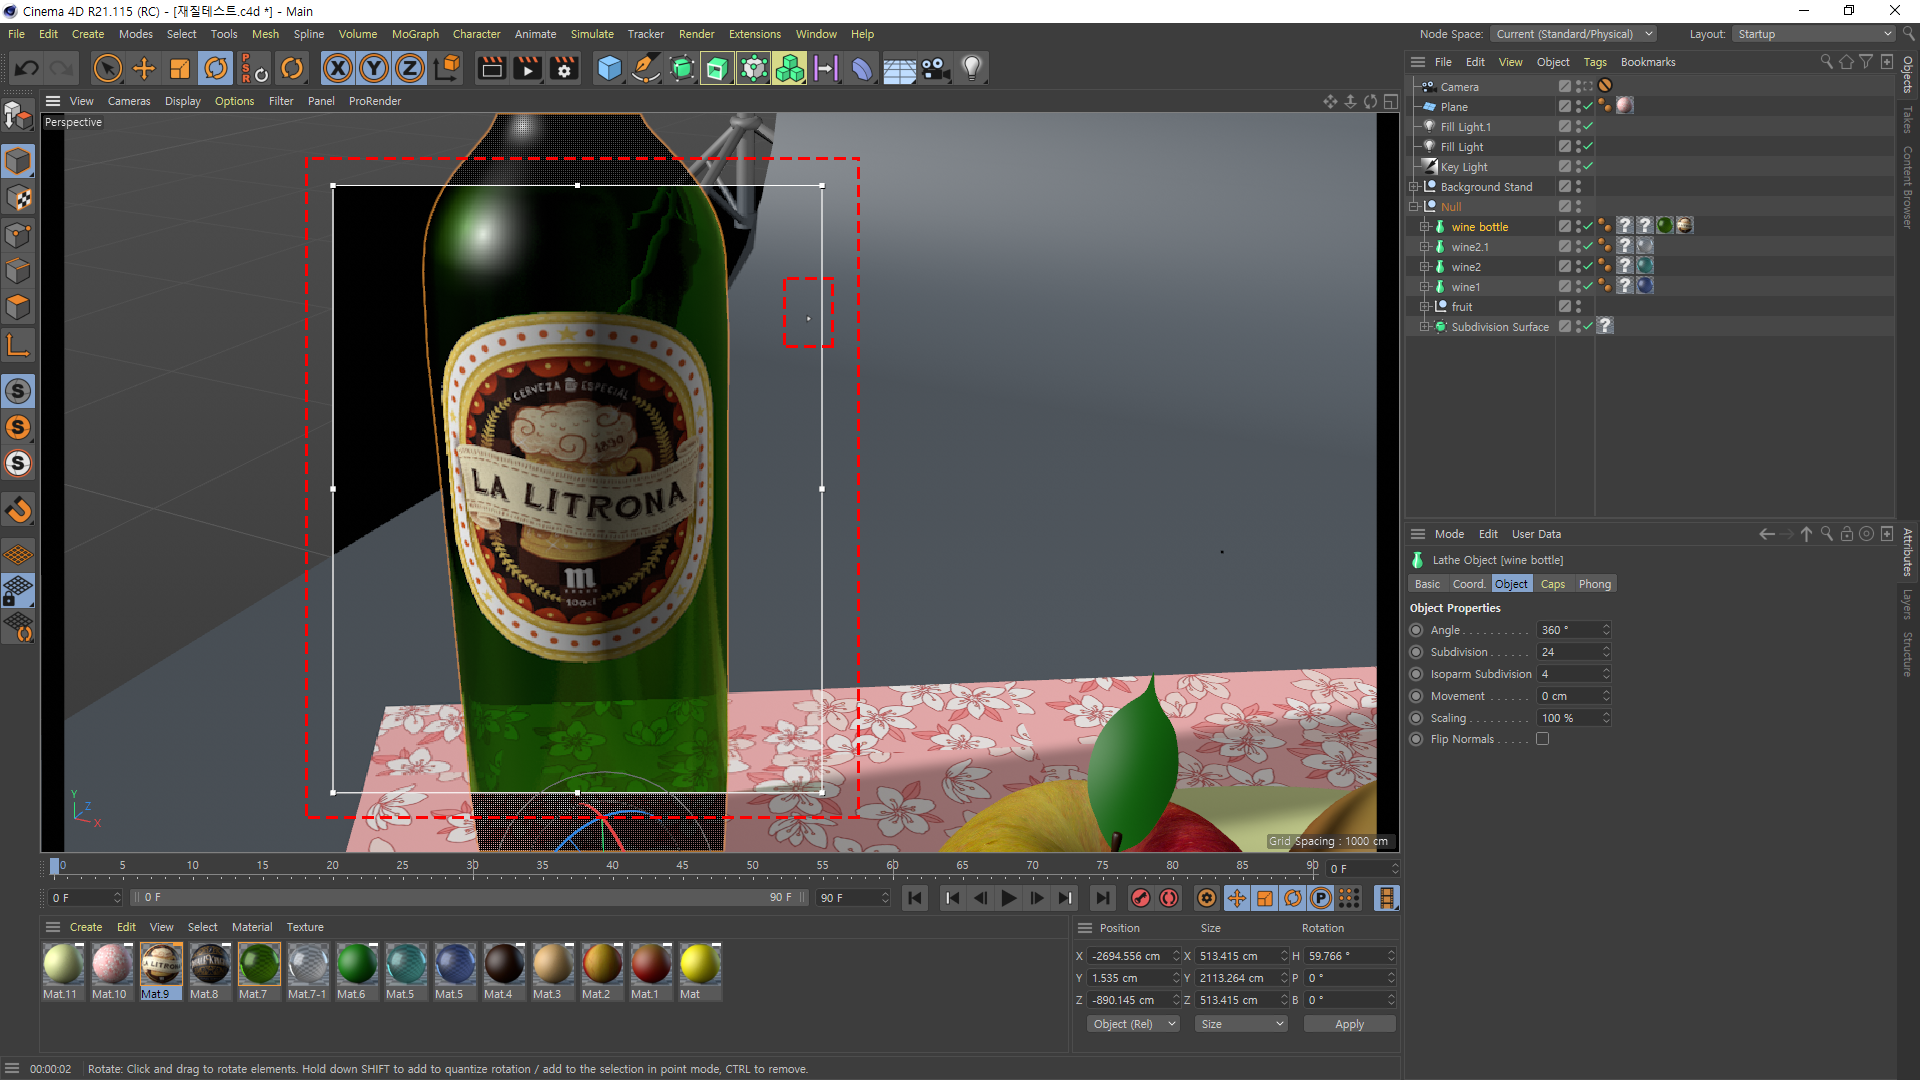Toggle the X axis lock icon
1920x1080 pixels.
[338, 68]
